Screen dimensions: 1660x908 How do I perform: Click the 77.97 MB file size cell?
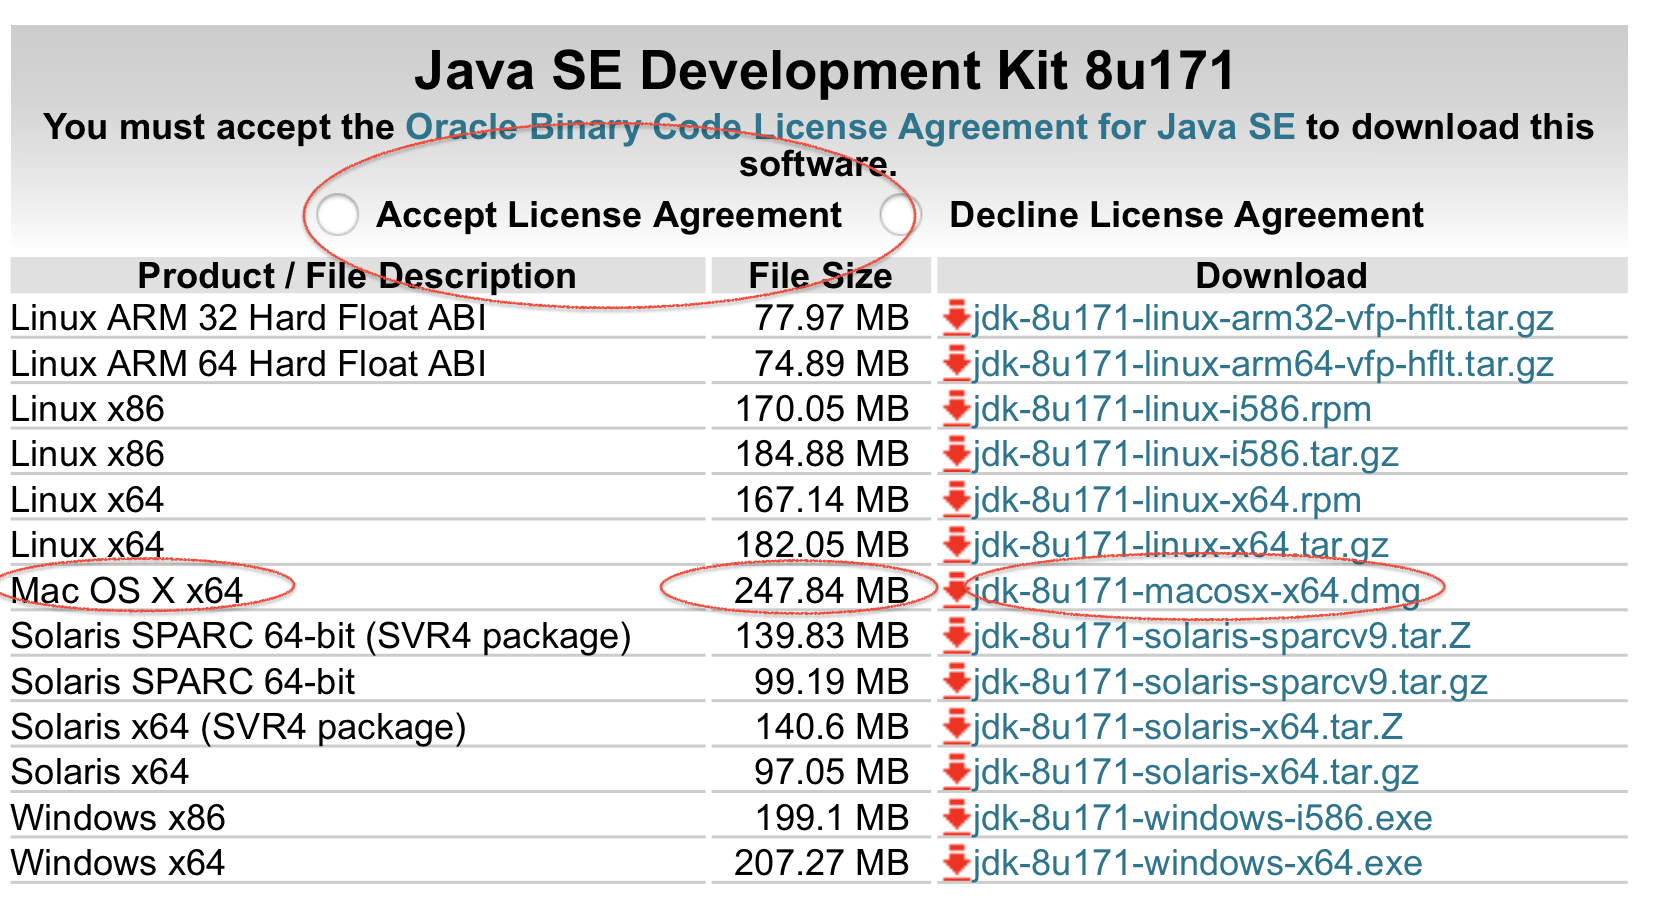(x=831, y=318)
